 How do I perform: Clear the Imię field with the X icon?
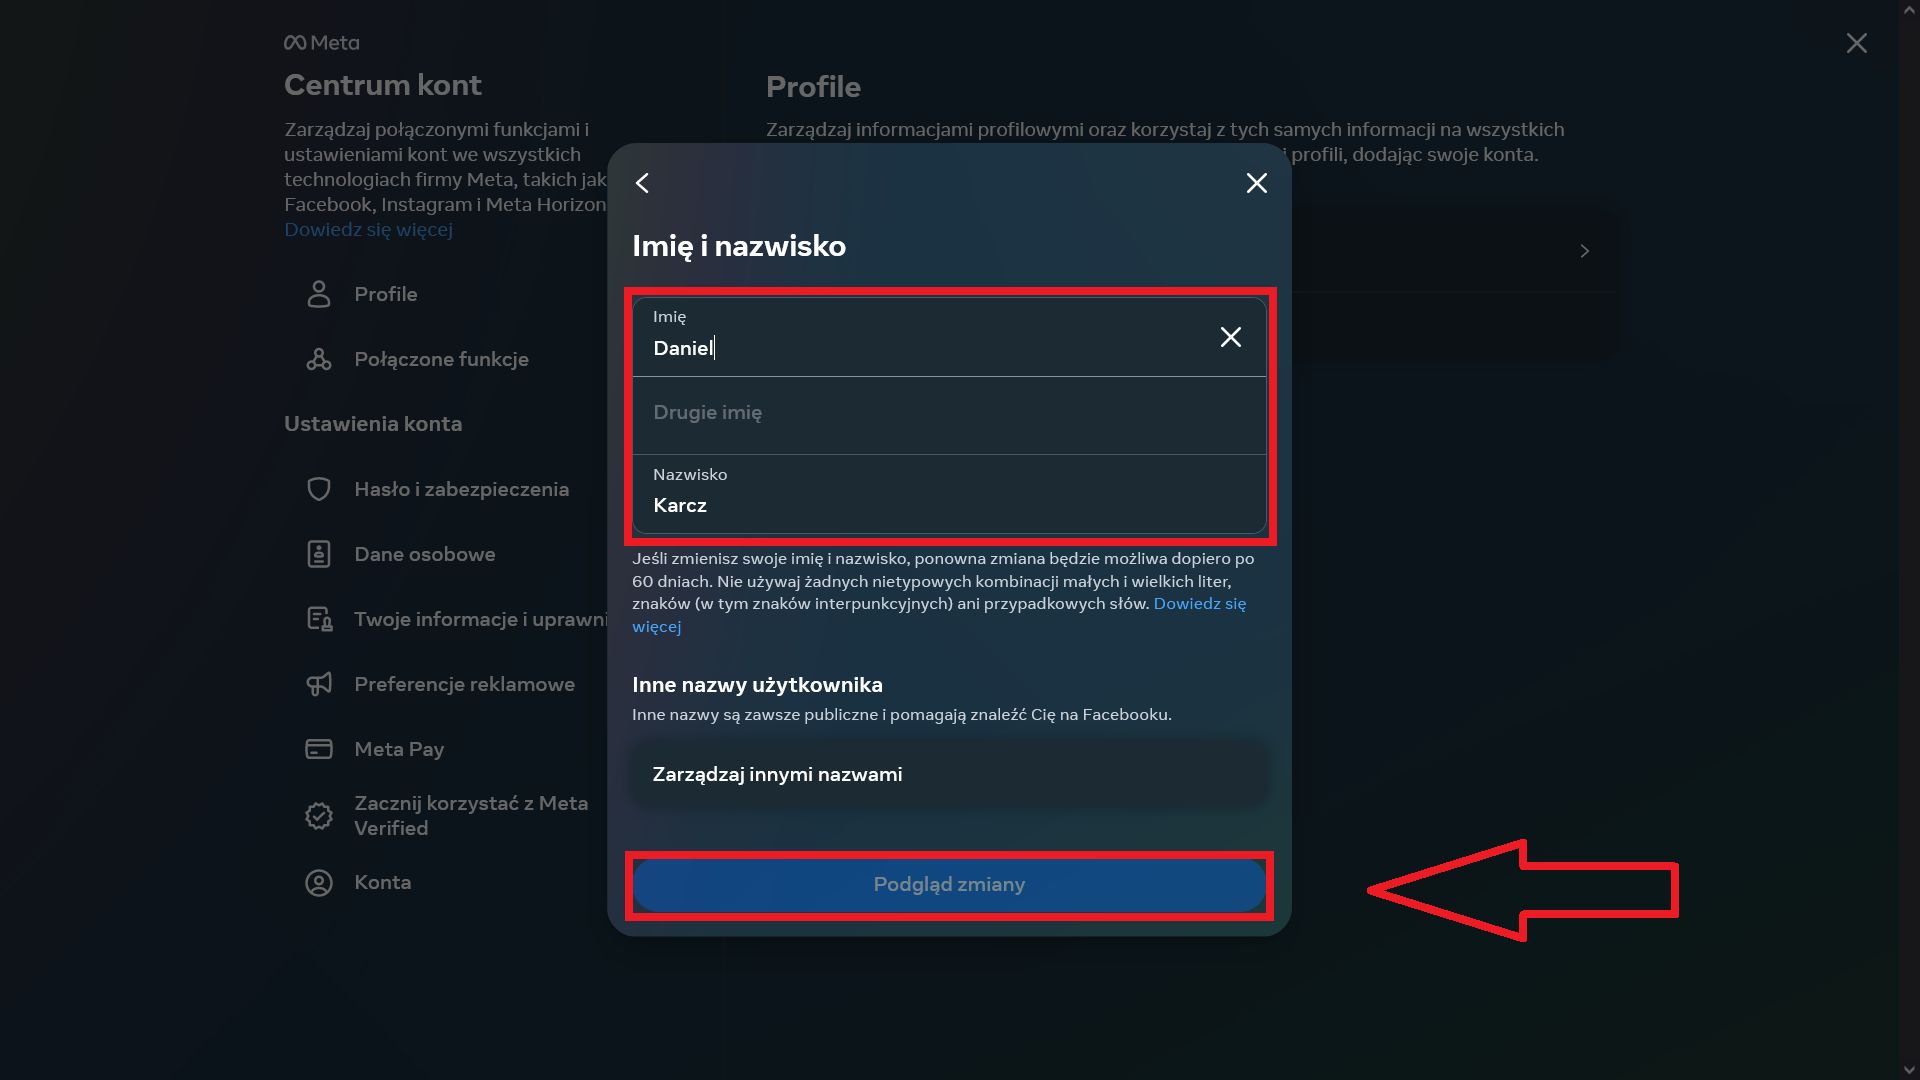pyautogui.click(x=1230, y=337)
